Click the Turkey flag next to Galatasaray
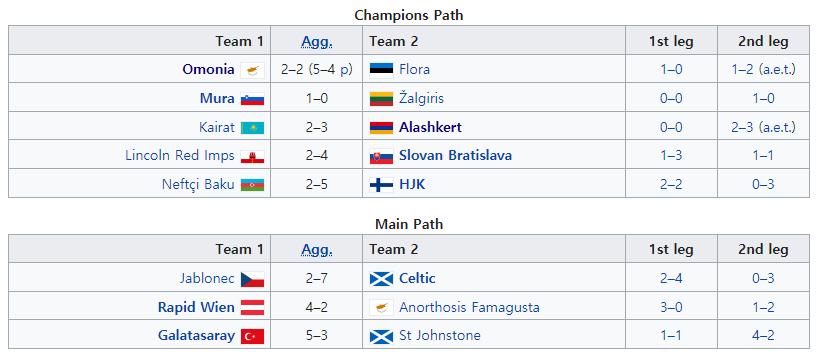 [x=252, y=336]
